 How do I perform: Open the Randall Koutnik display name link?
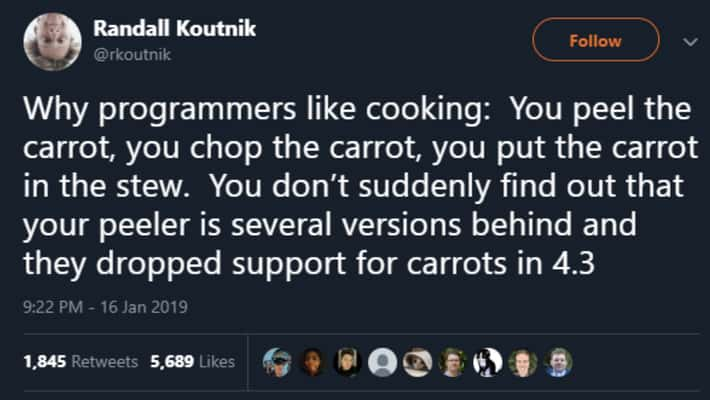174,29
